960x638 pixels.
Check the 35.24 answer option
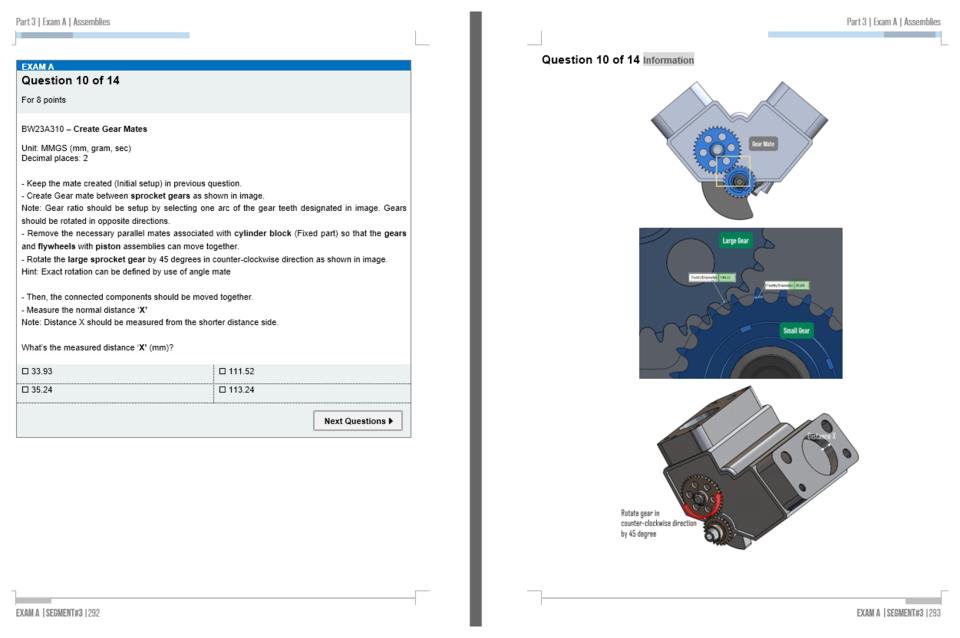click(x=25, y=389)
